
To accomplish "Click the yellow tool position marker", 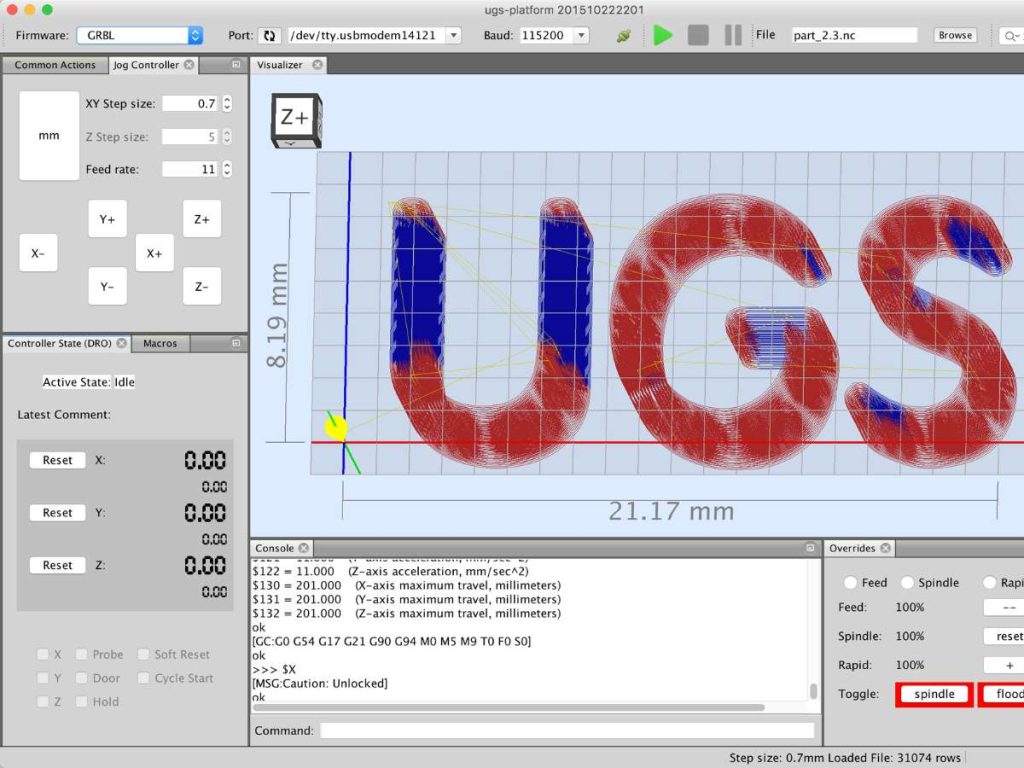I will [336, 428].
